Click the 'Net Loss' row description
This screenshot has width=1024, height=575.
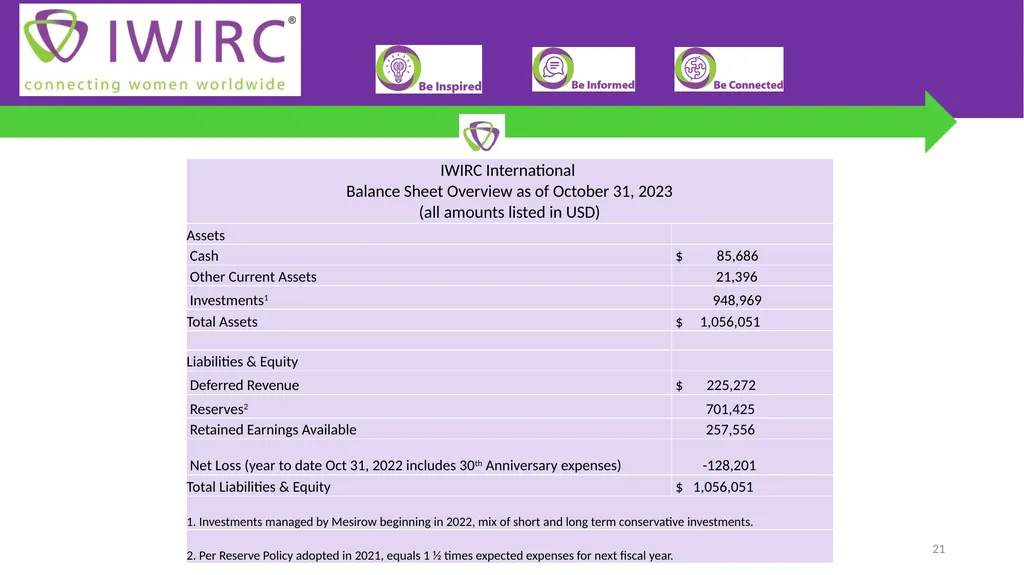(405, 465)
